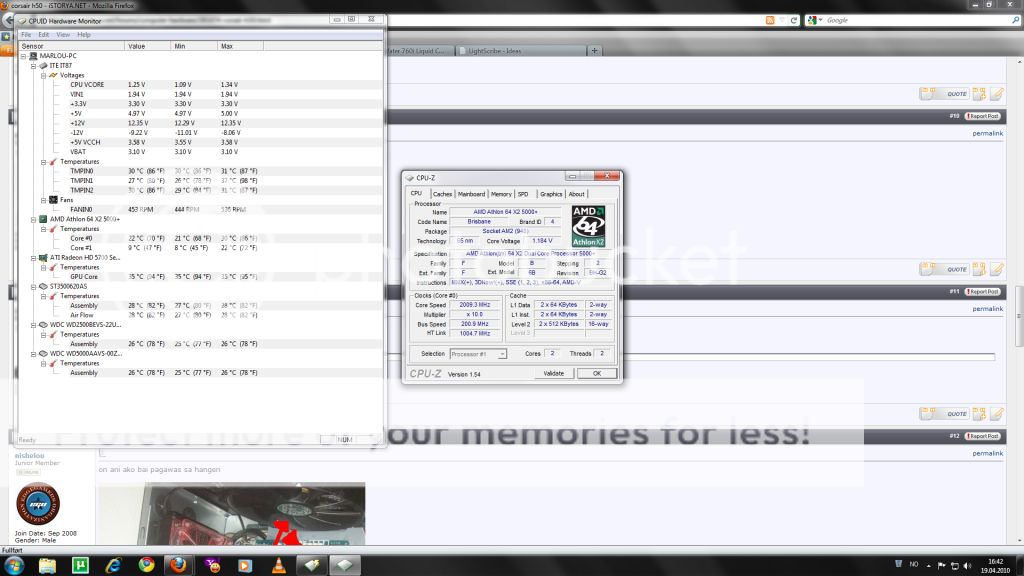Click the AMD Athlon 64 logo in CPU-Z
Image resolution: width=1024 pixels, height=576 pixels.
tap(587, 226)
